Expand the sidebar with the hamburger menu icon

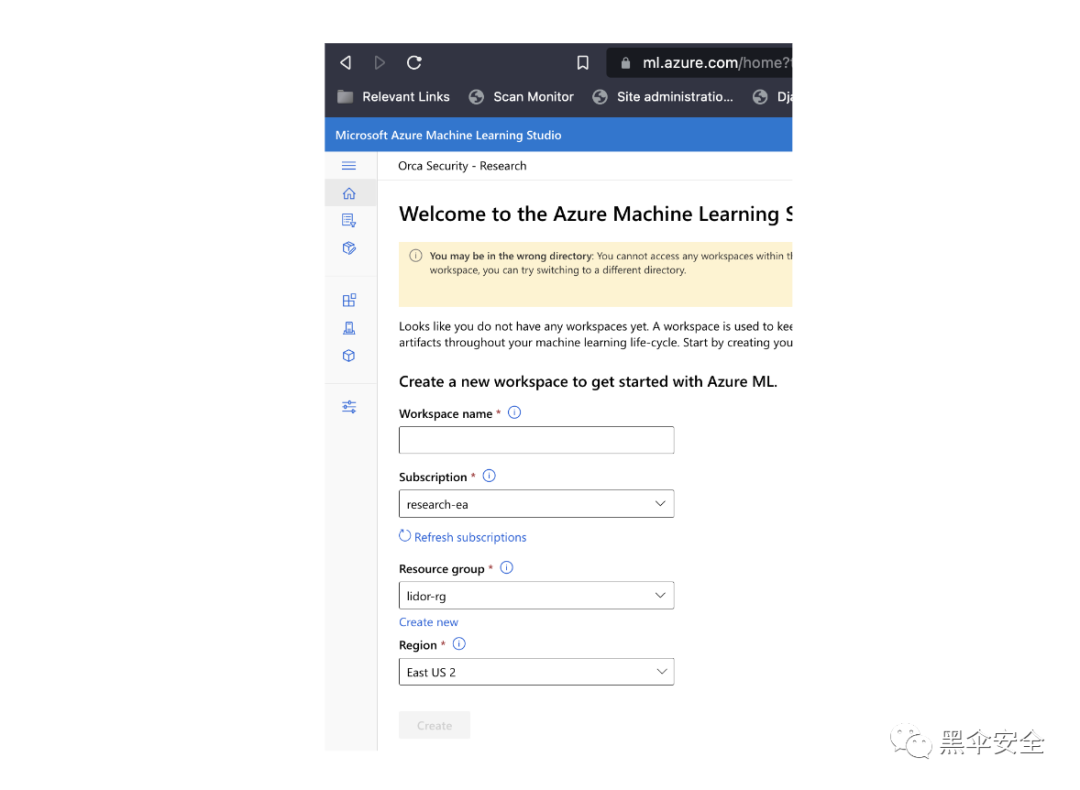(x=349, y=165)
